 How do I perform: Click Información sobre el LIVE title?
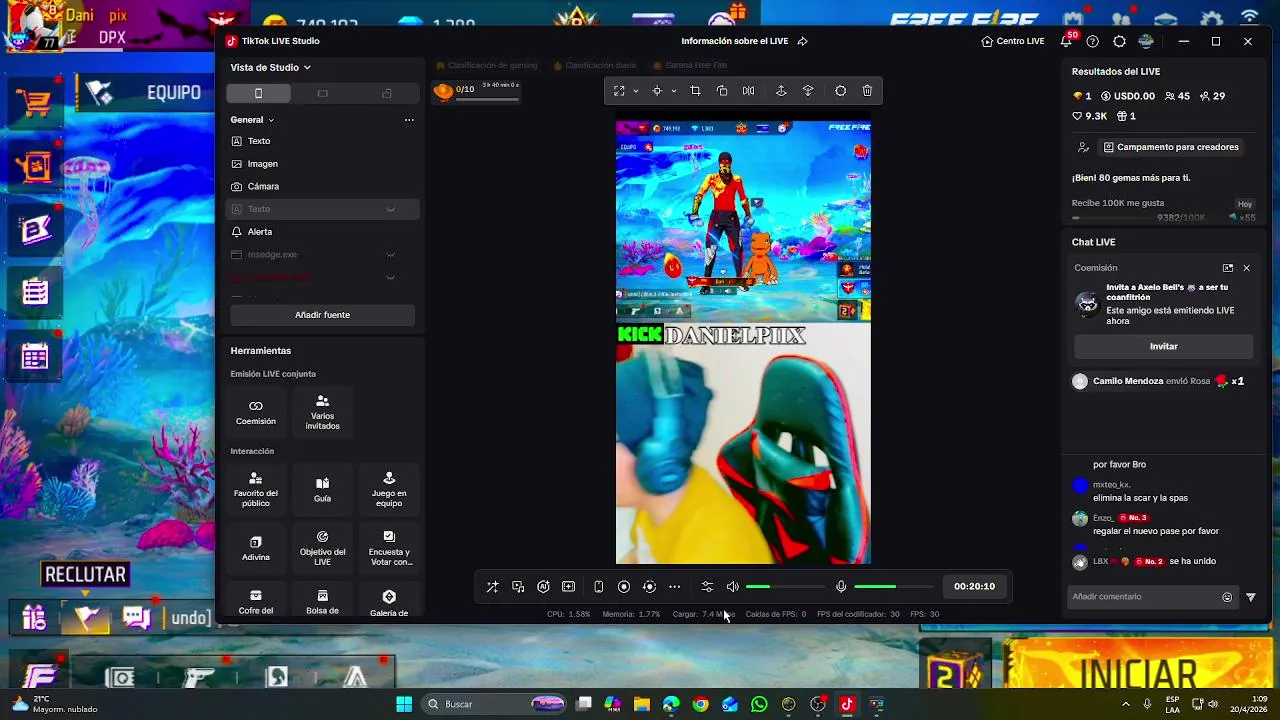(735, 41)
